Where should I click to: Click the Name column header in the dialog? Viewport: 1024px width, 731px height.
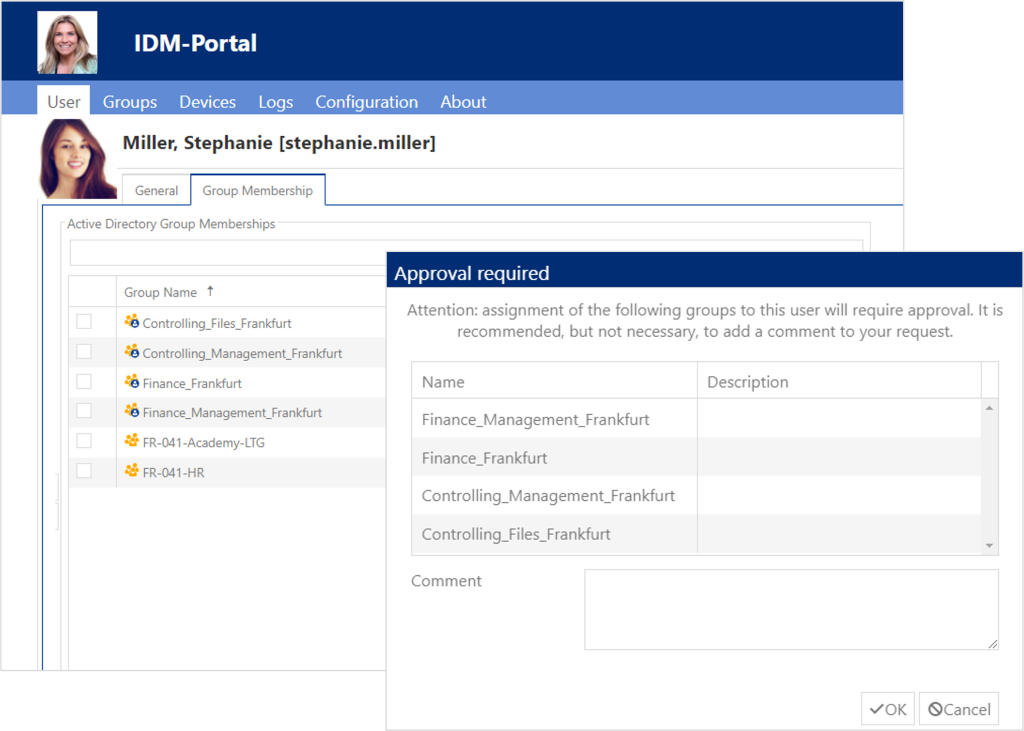[554, 382]
